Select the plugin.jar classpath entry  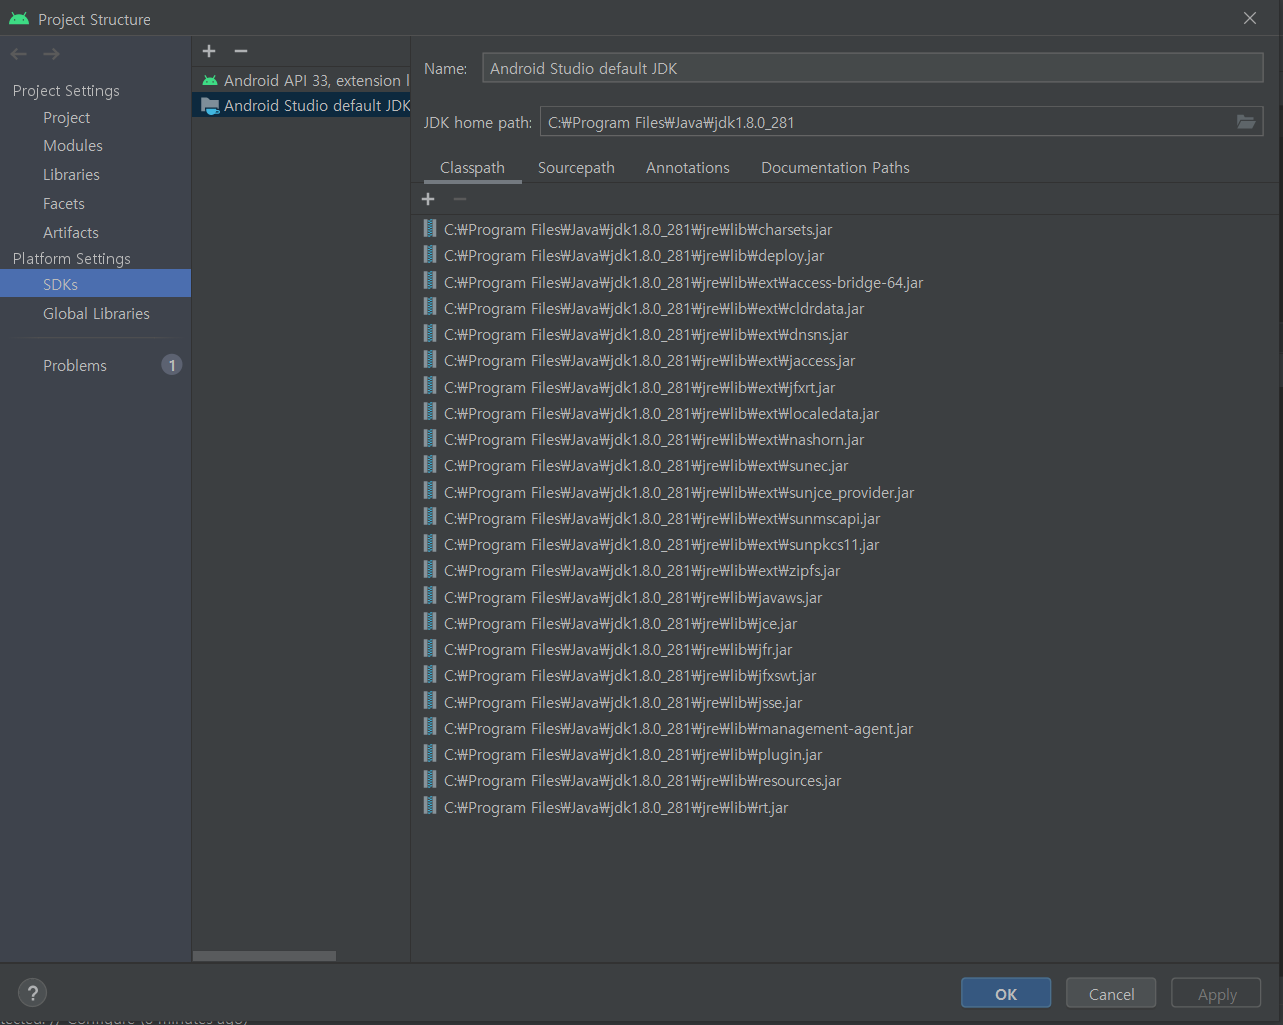[633, 754]
